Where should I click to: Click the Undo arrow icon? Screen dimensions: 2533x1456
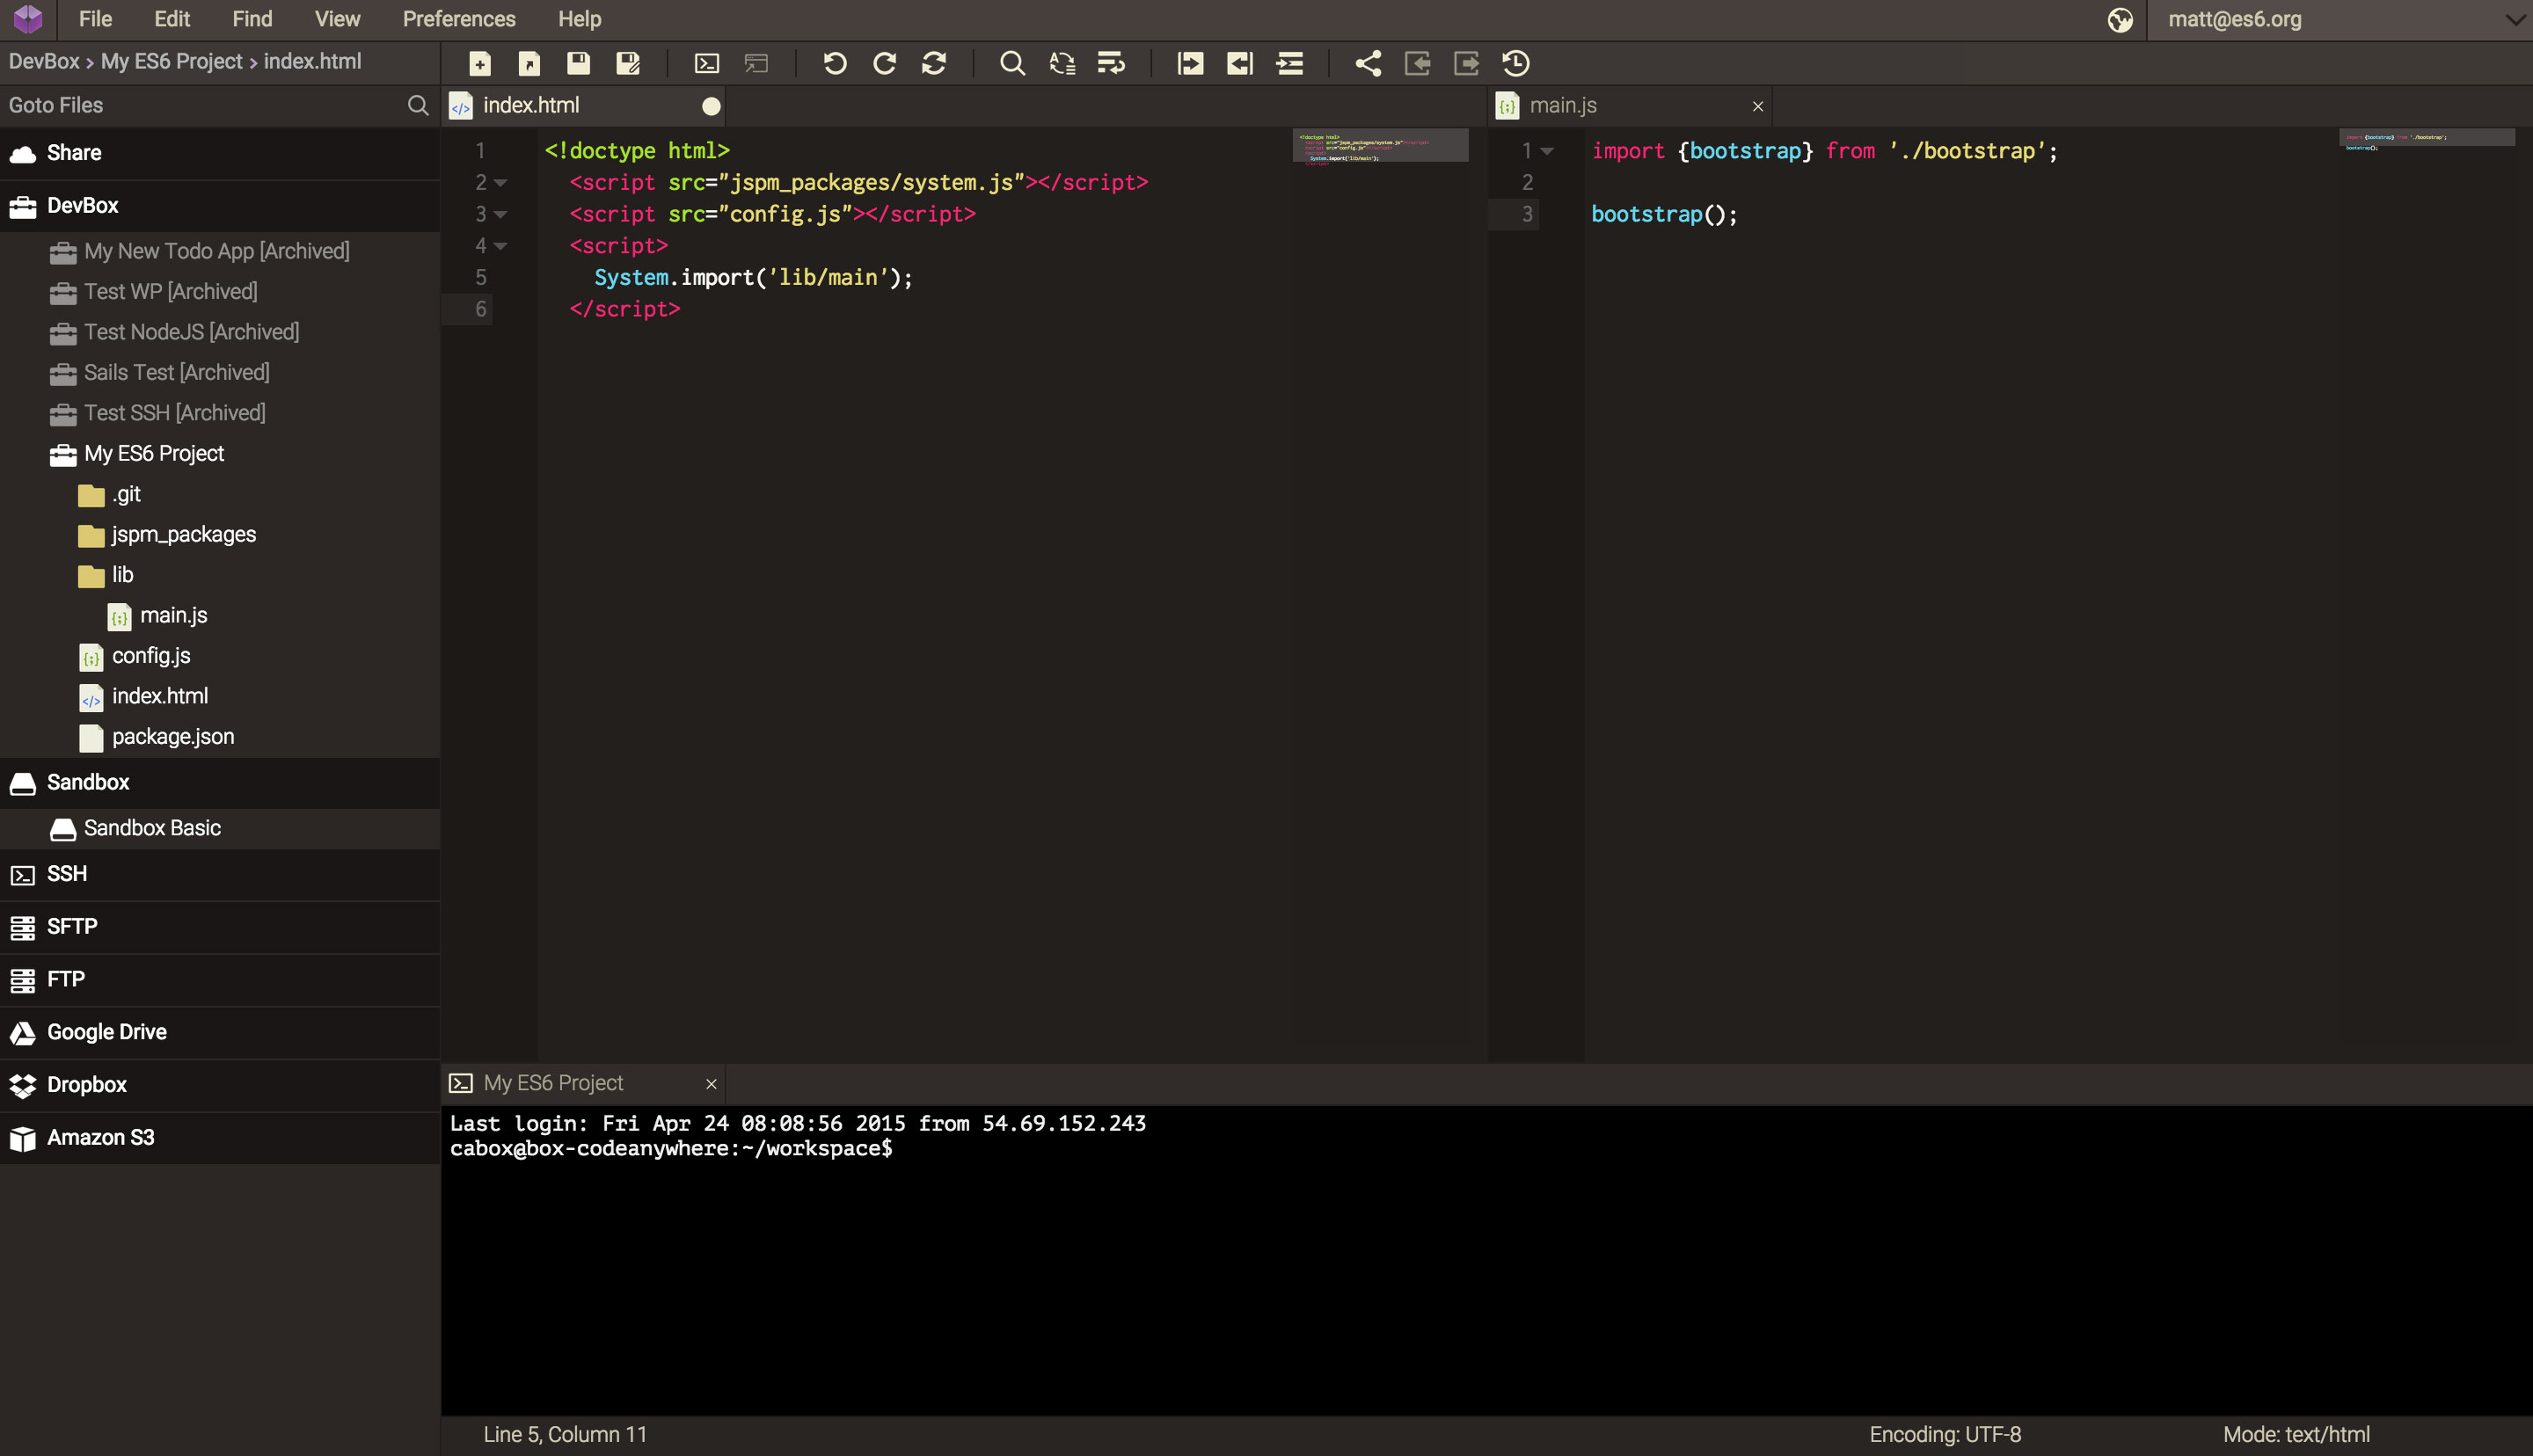(x=835, y=64)
